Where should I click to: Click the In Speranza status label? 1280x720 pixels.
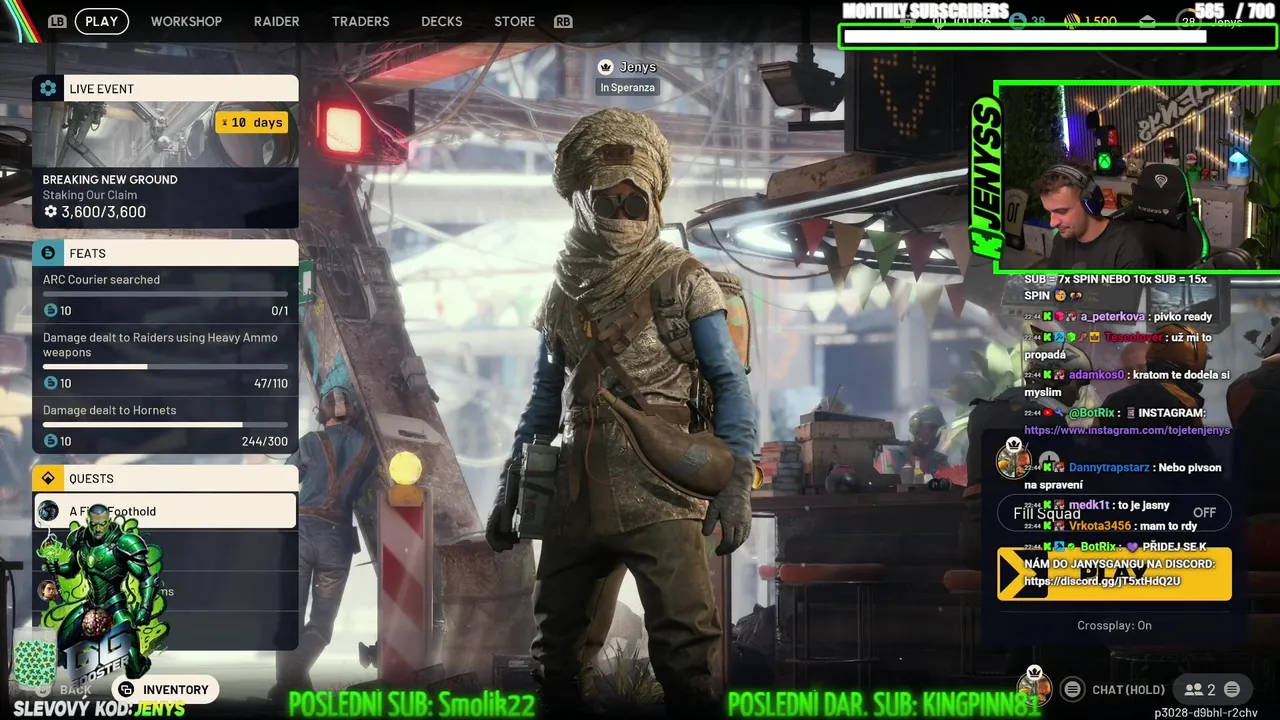pyautogui.click(x=627, y=88)
